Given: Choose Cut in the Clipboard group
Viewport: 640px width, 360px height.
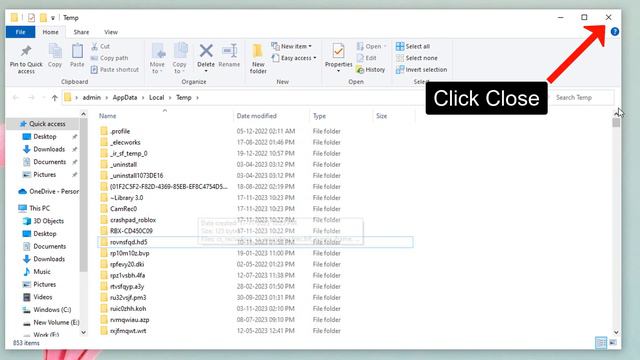Looking at the screenshot, I should (100, 47).
